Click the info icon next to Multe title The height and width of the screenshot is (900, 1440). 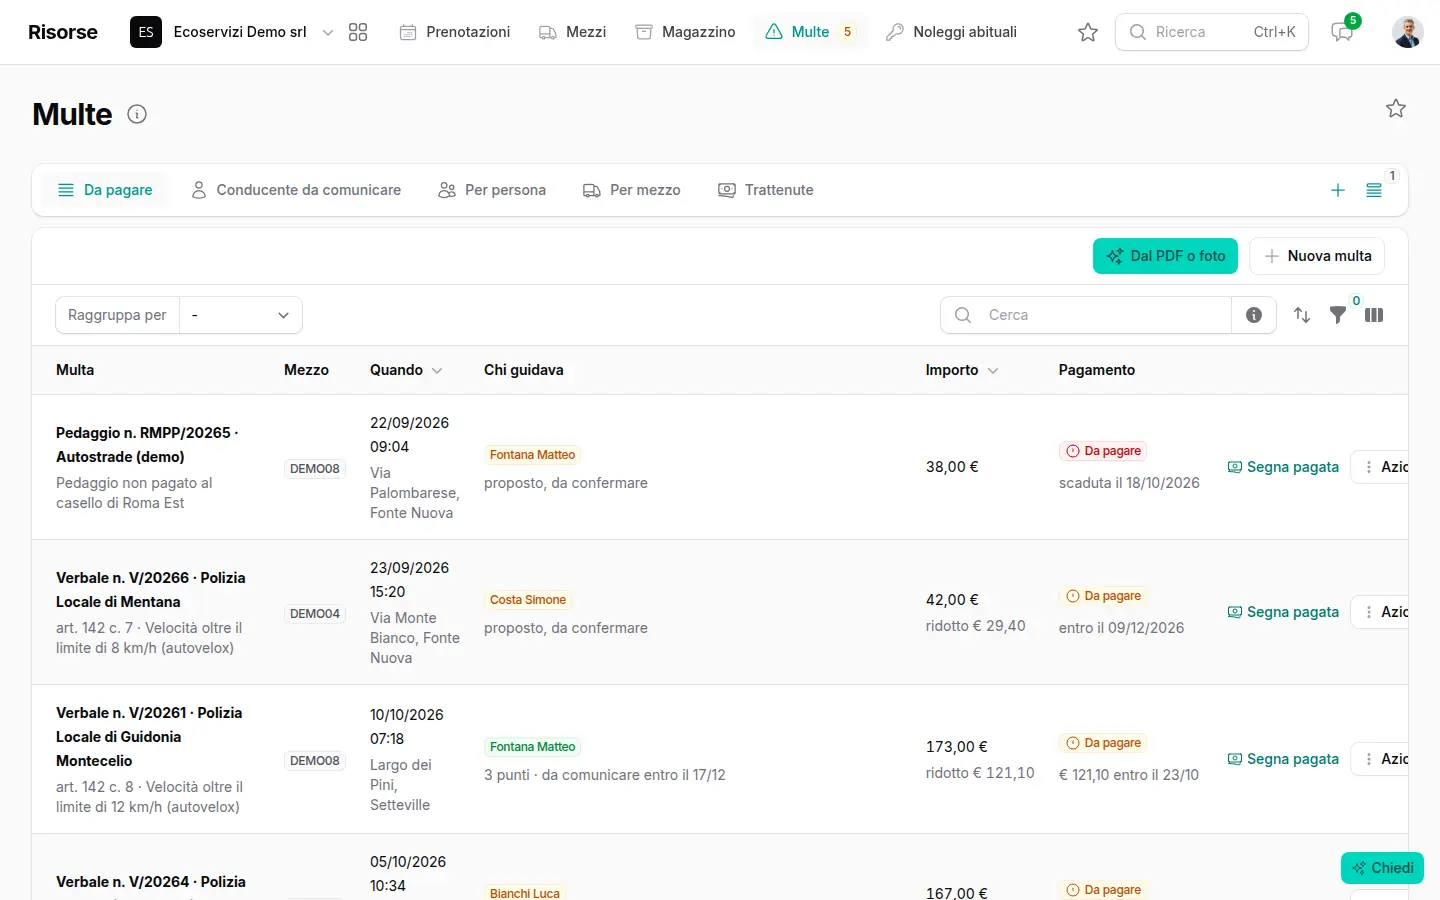coord(137,114)
